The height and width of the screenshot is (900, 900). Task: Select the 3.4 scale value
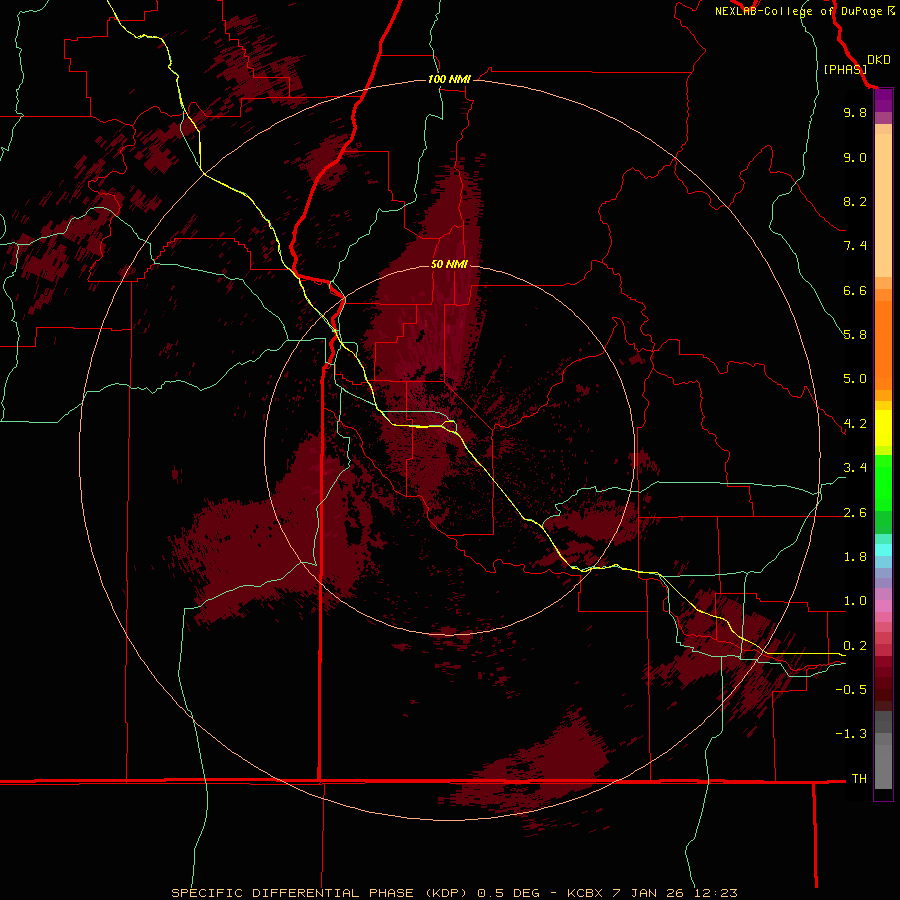855,468
